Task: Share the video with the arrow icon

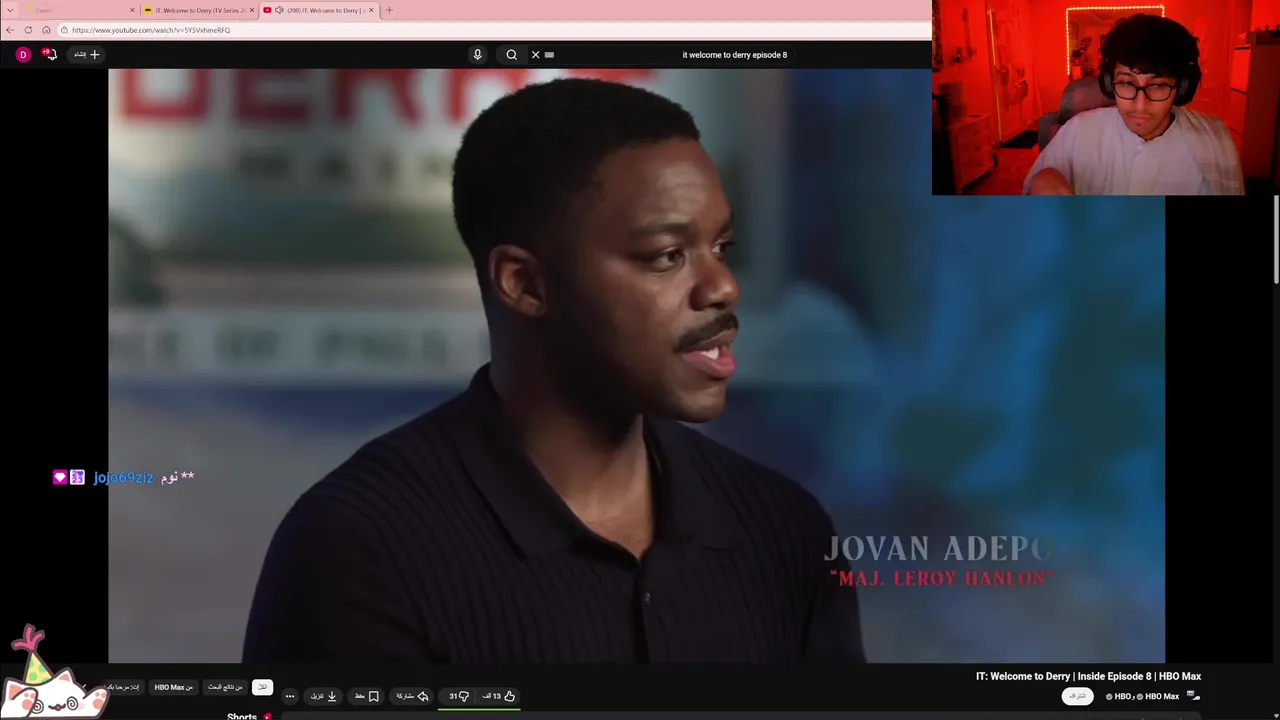Action: (412, 696)
